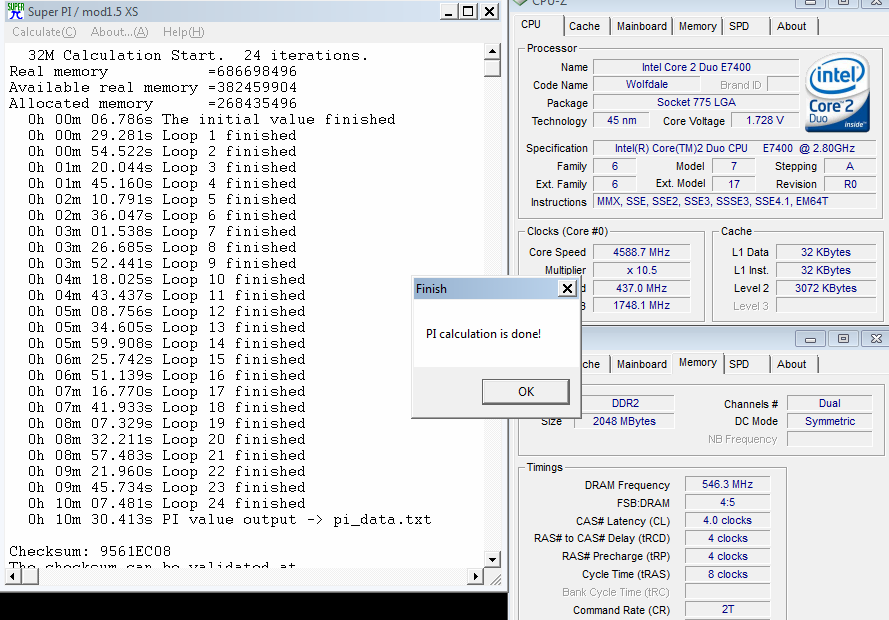Click the 8 clocks tRAS value
Screen dimensions: 889x620
[x=727, y=574]
